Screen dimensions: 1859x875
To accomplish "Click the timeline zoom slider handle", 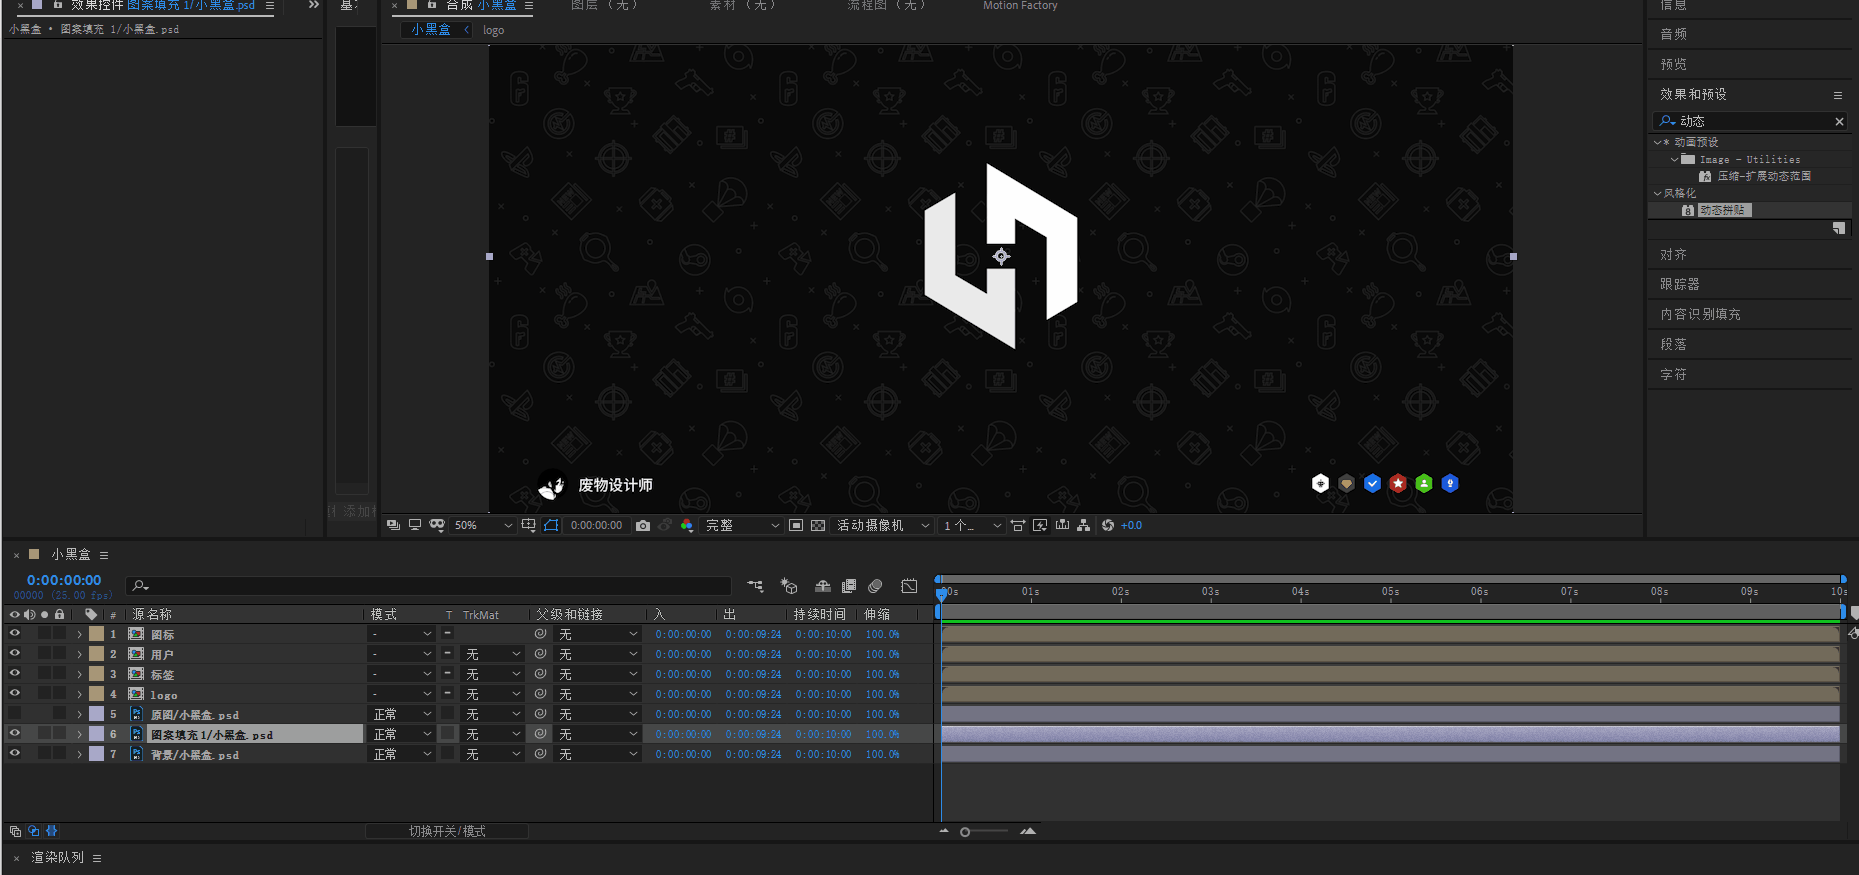I will click(965, 832).
